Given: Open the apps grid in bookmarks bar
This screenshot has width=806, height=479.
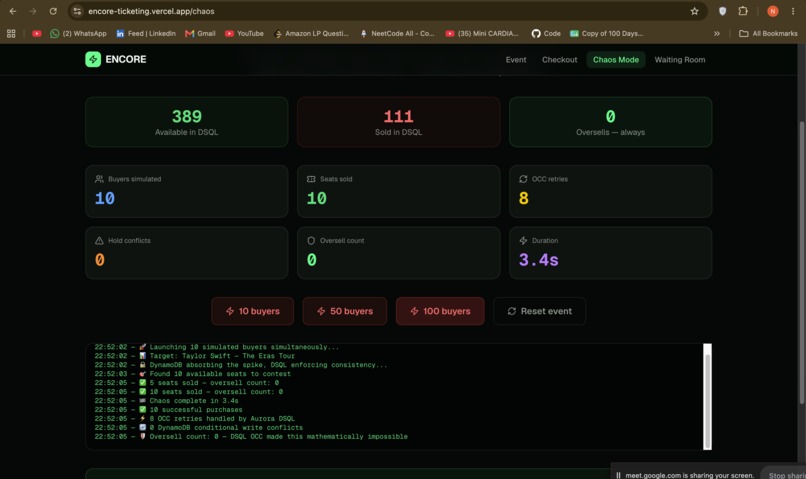Looking at the screenshot, I should pyautogui.click(x=11, y=33).
